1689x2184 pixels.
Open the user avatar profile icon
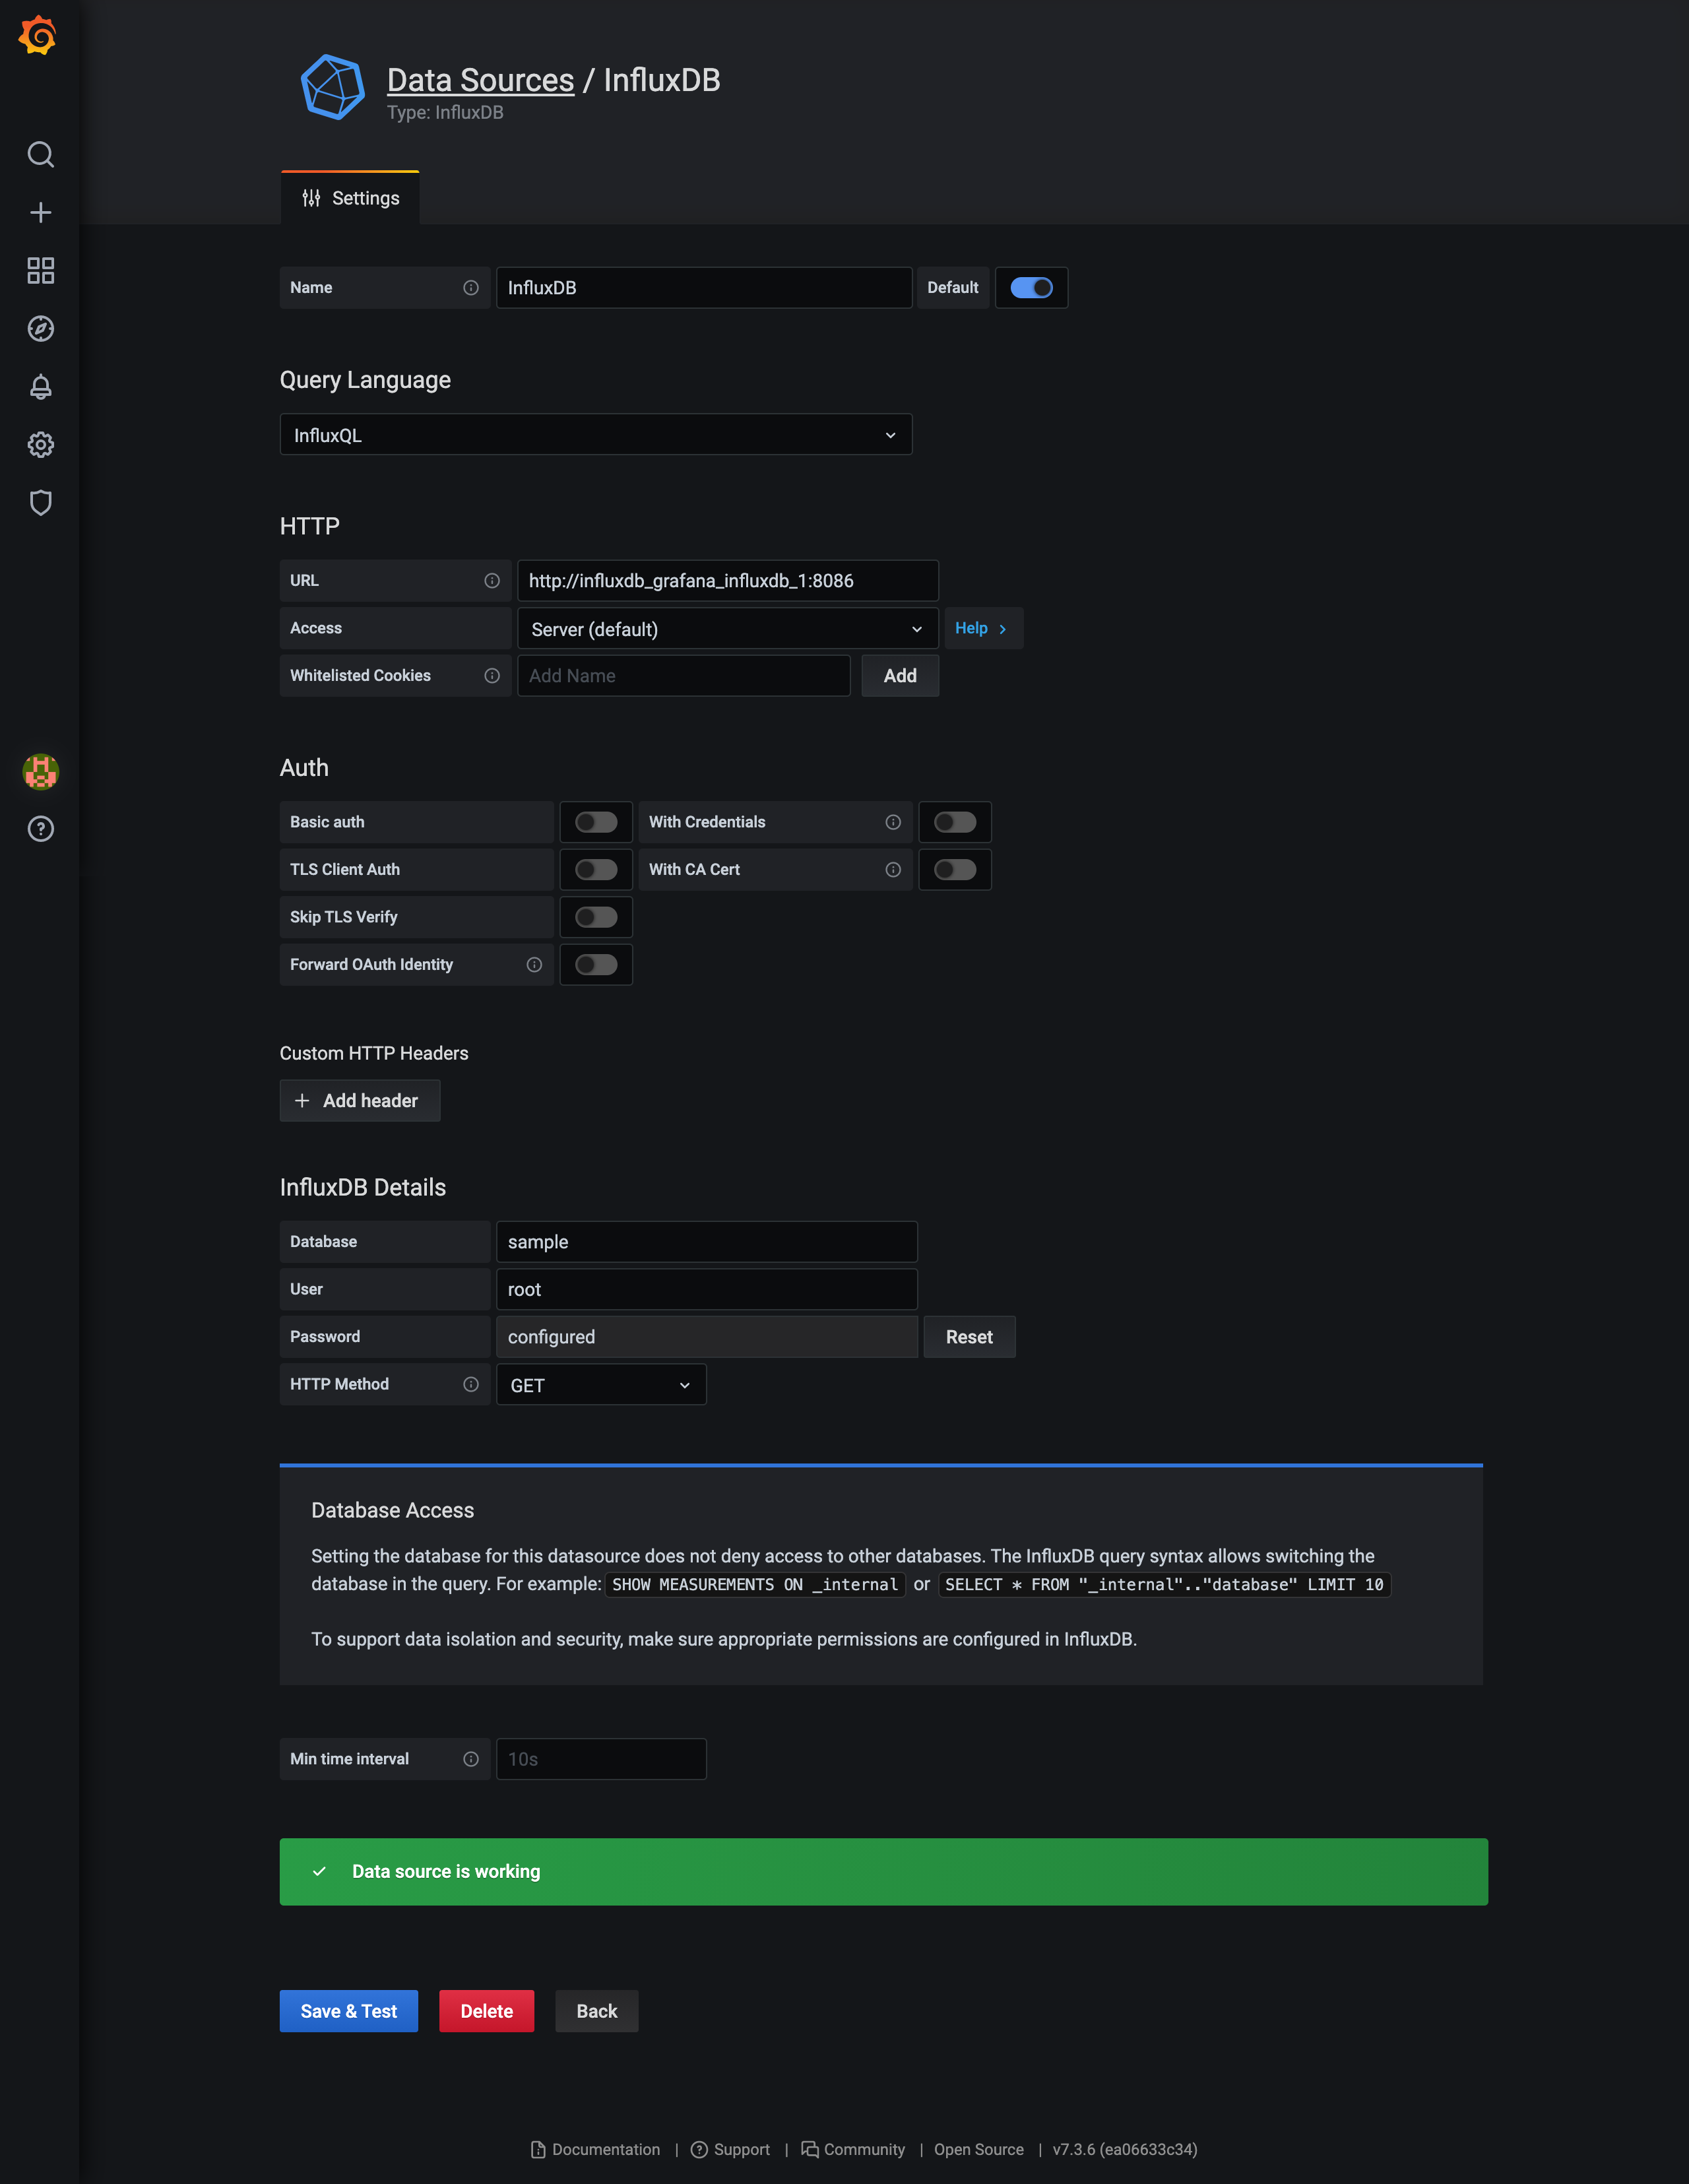click(40, 771)
